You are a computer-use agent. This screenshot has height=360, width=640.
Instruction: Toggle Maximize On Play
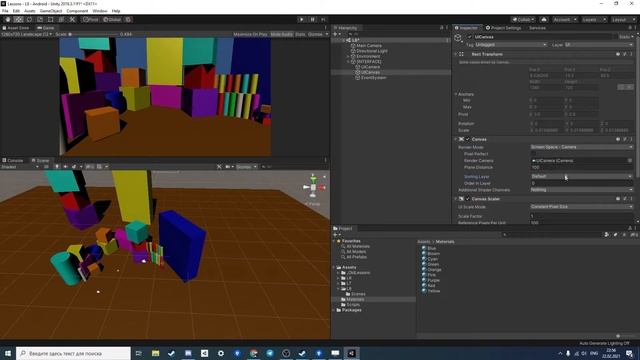tap(250, 34)
